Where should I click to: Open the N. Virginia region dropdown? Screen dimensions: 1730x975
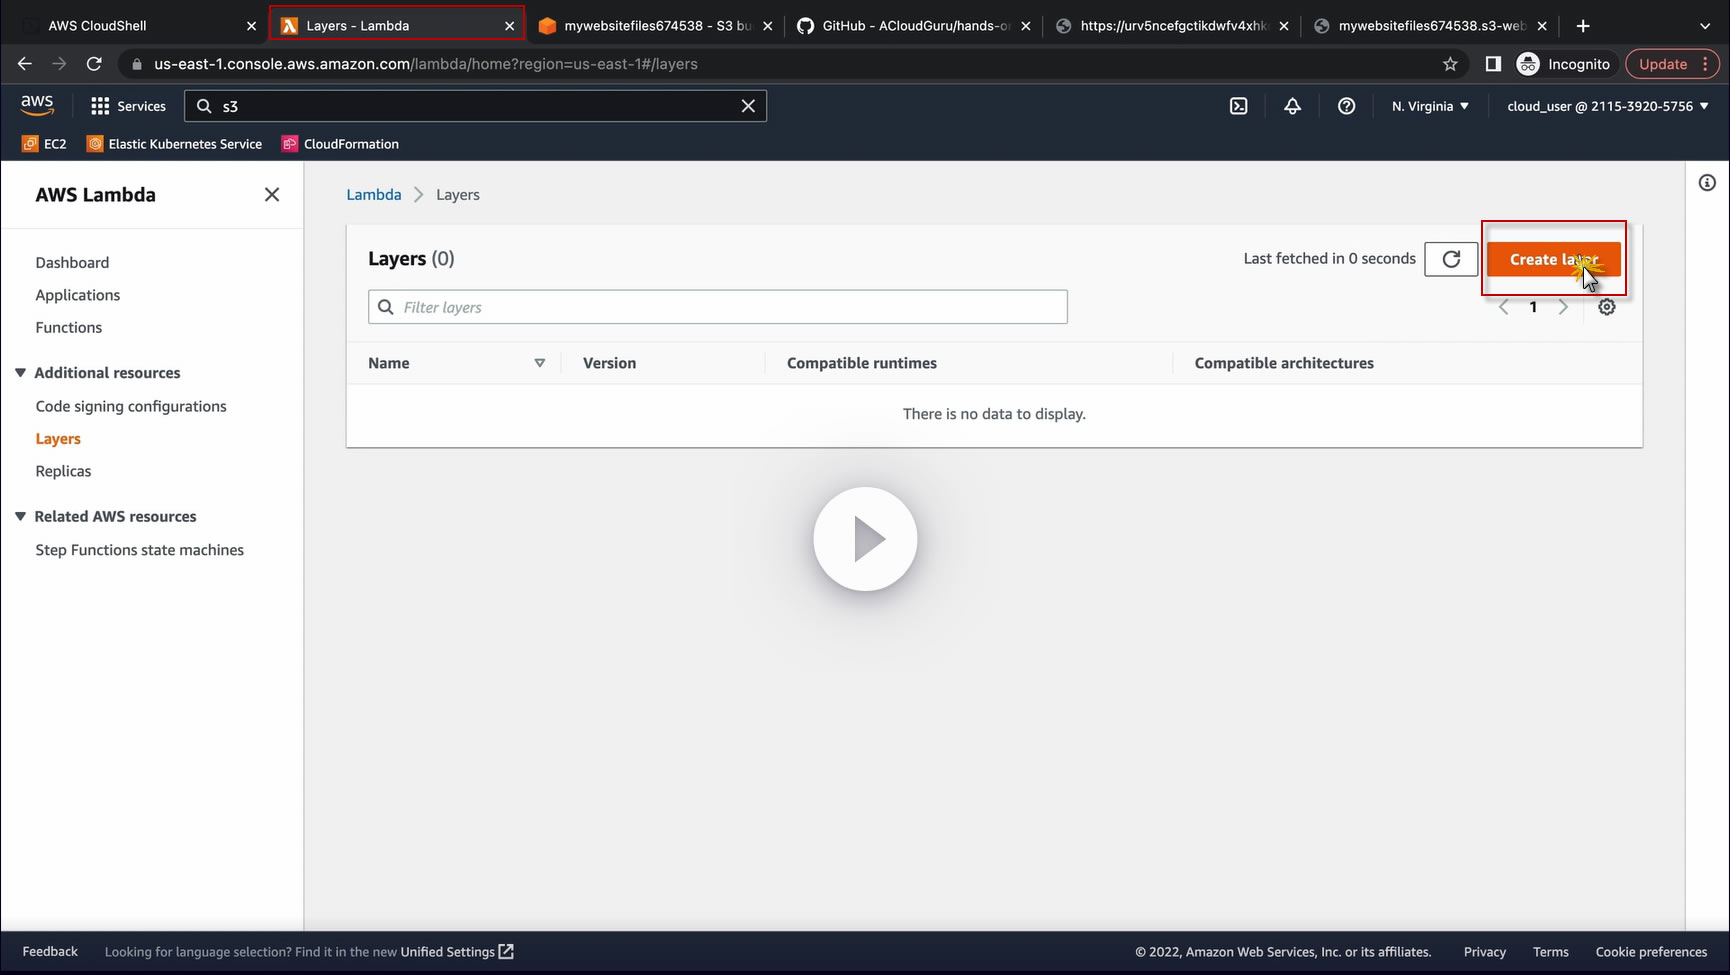(x=1430, y=106)
